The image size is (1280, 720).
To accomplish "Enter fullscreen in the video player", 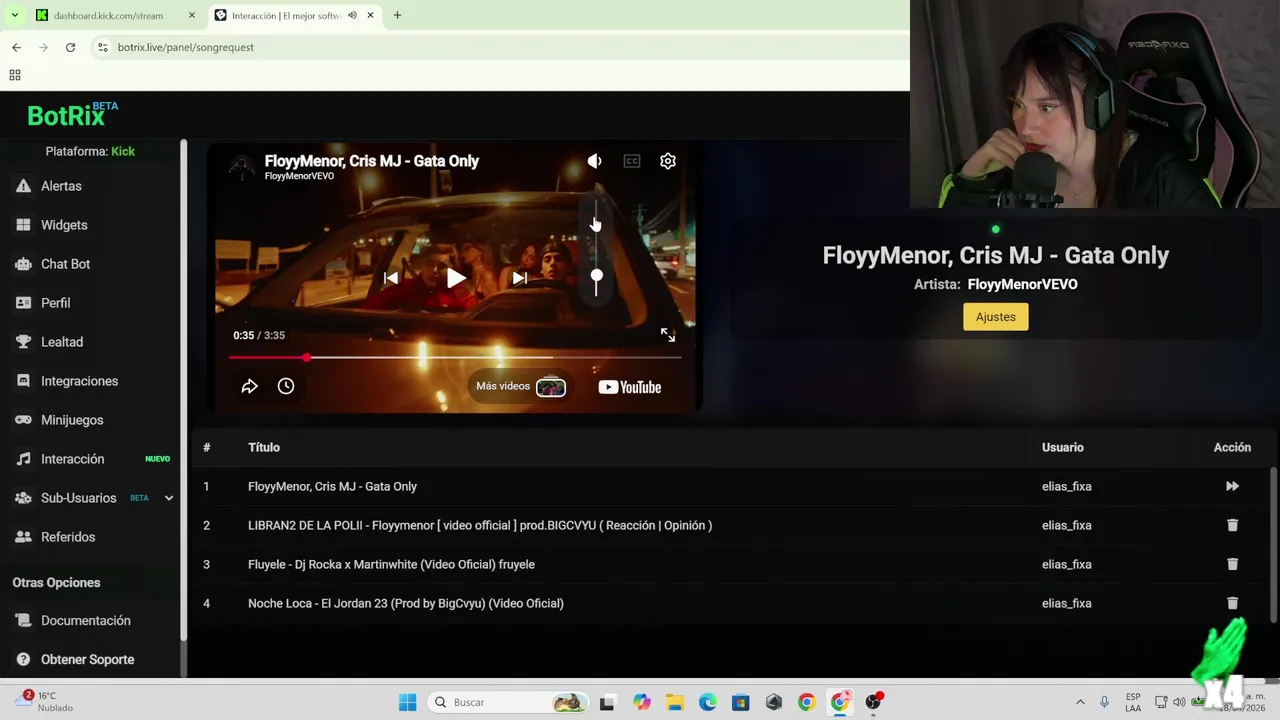I will 668,335.
